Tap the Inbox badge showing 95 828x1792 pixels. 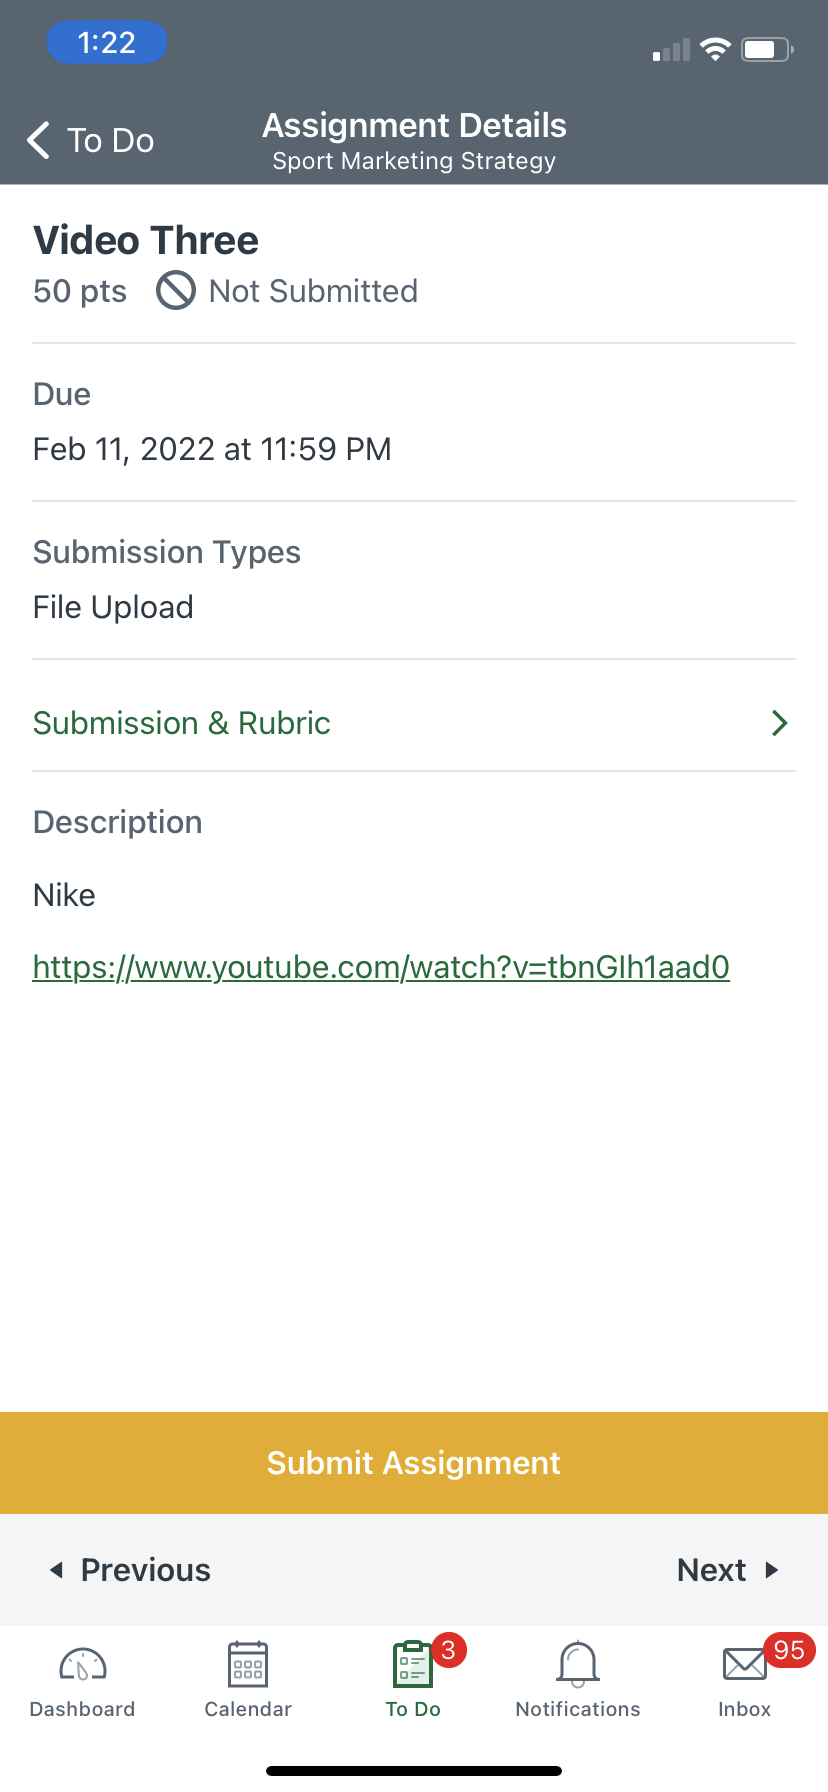(x=789, y=1650)
